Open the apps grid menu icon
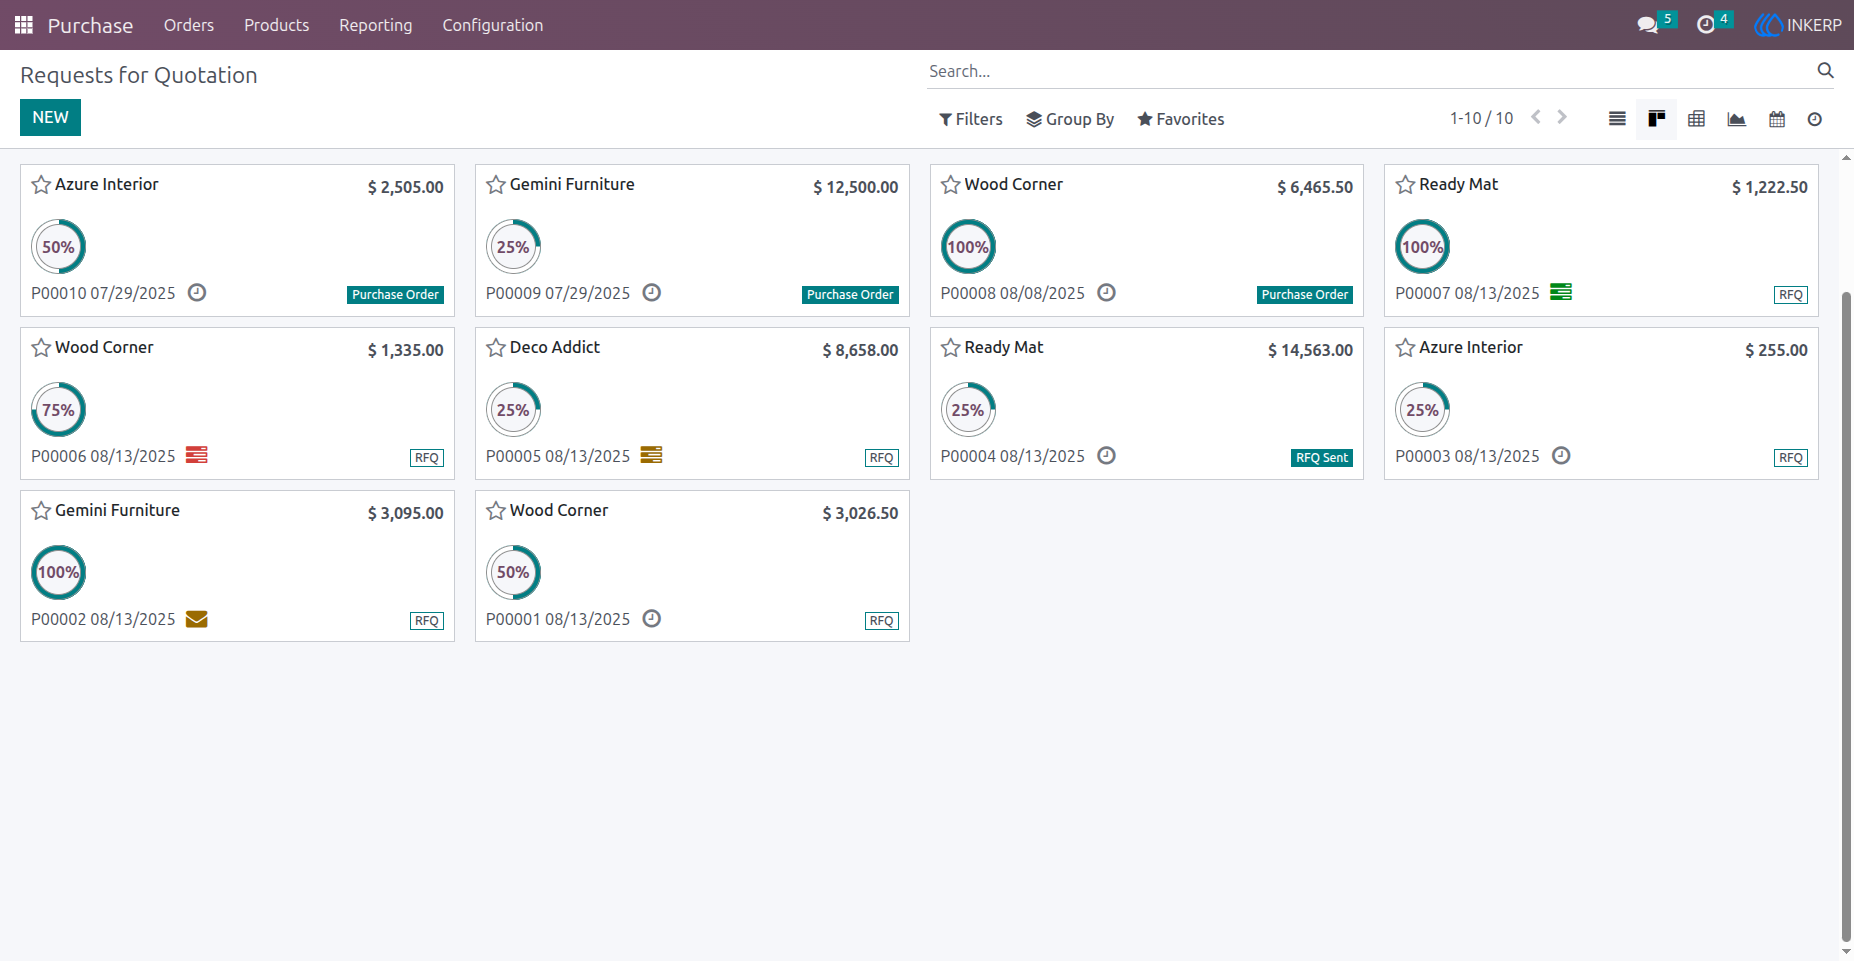The image size is (1854, 961). [24, 25]
